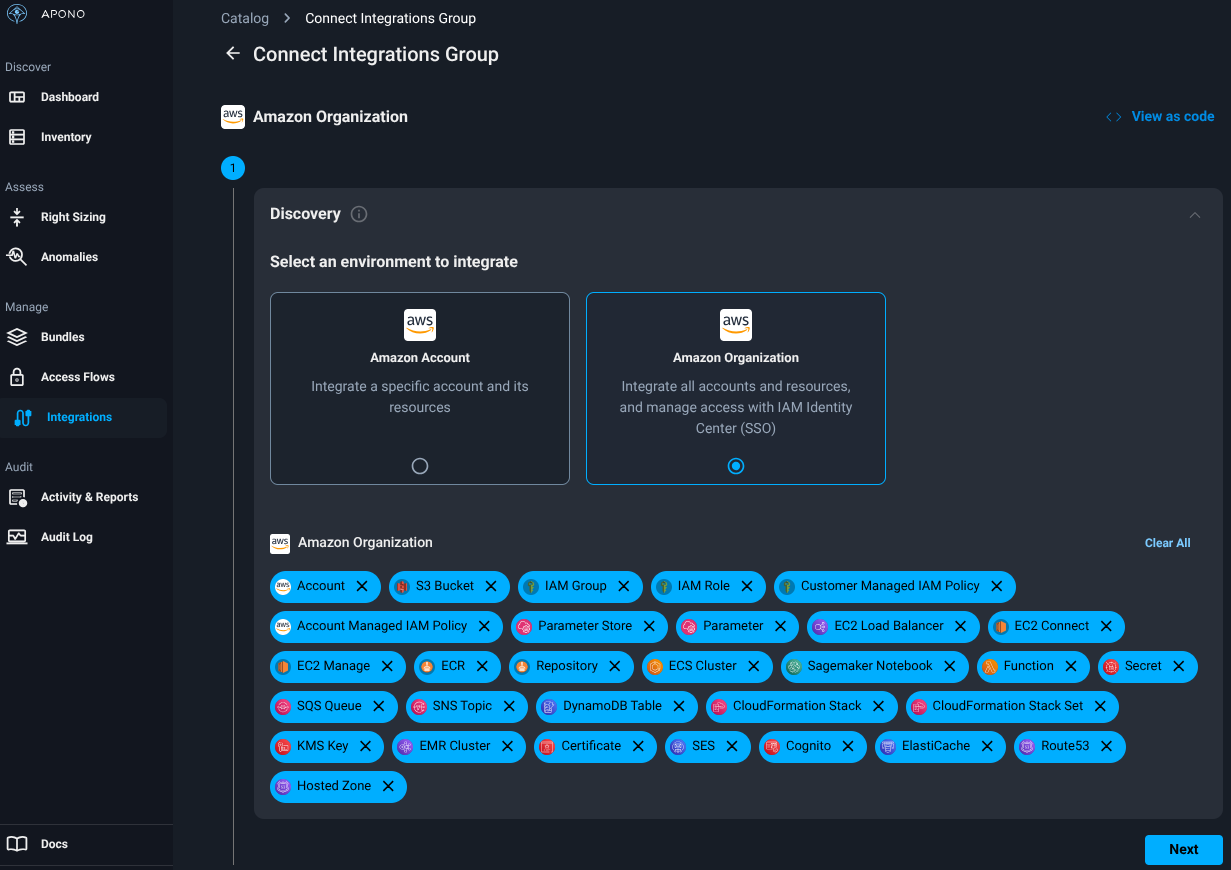
Task: Navigate to Catalog via the breadcrumb
Action: click(x=243, y=18)
